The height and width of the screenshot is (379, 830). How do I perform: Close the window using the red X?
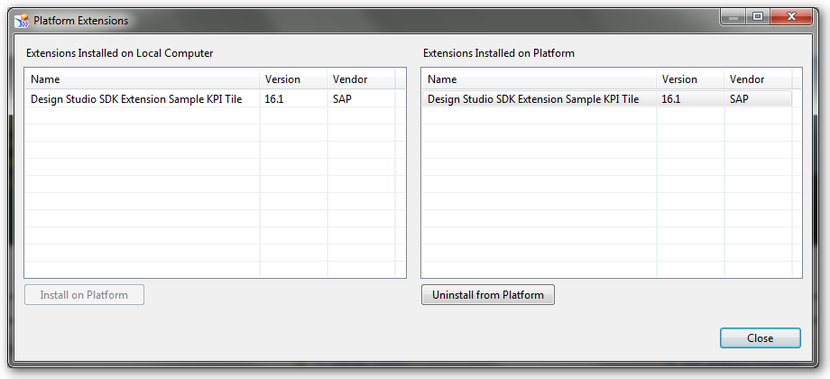791,17
